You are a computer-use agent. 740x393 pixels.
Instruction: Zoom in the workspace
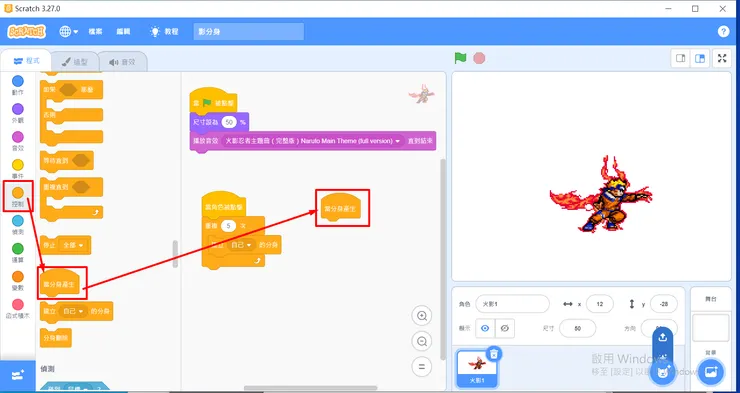point(422,316)
